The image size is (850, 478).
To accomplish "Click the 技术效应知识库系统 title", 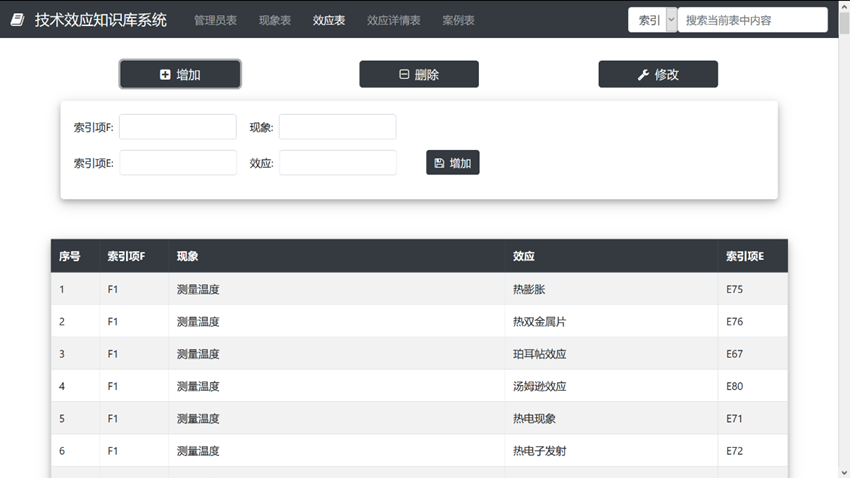I will tap(101, 20).
